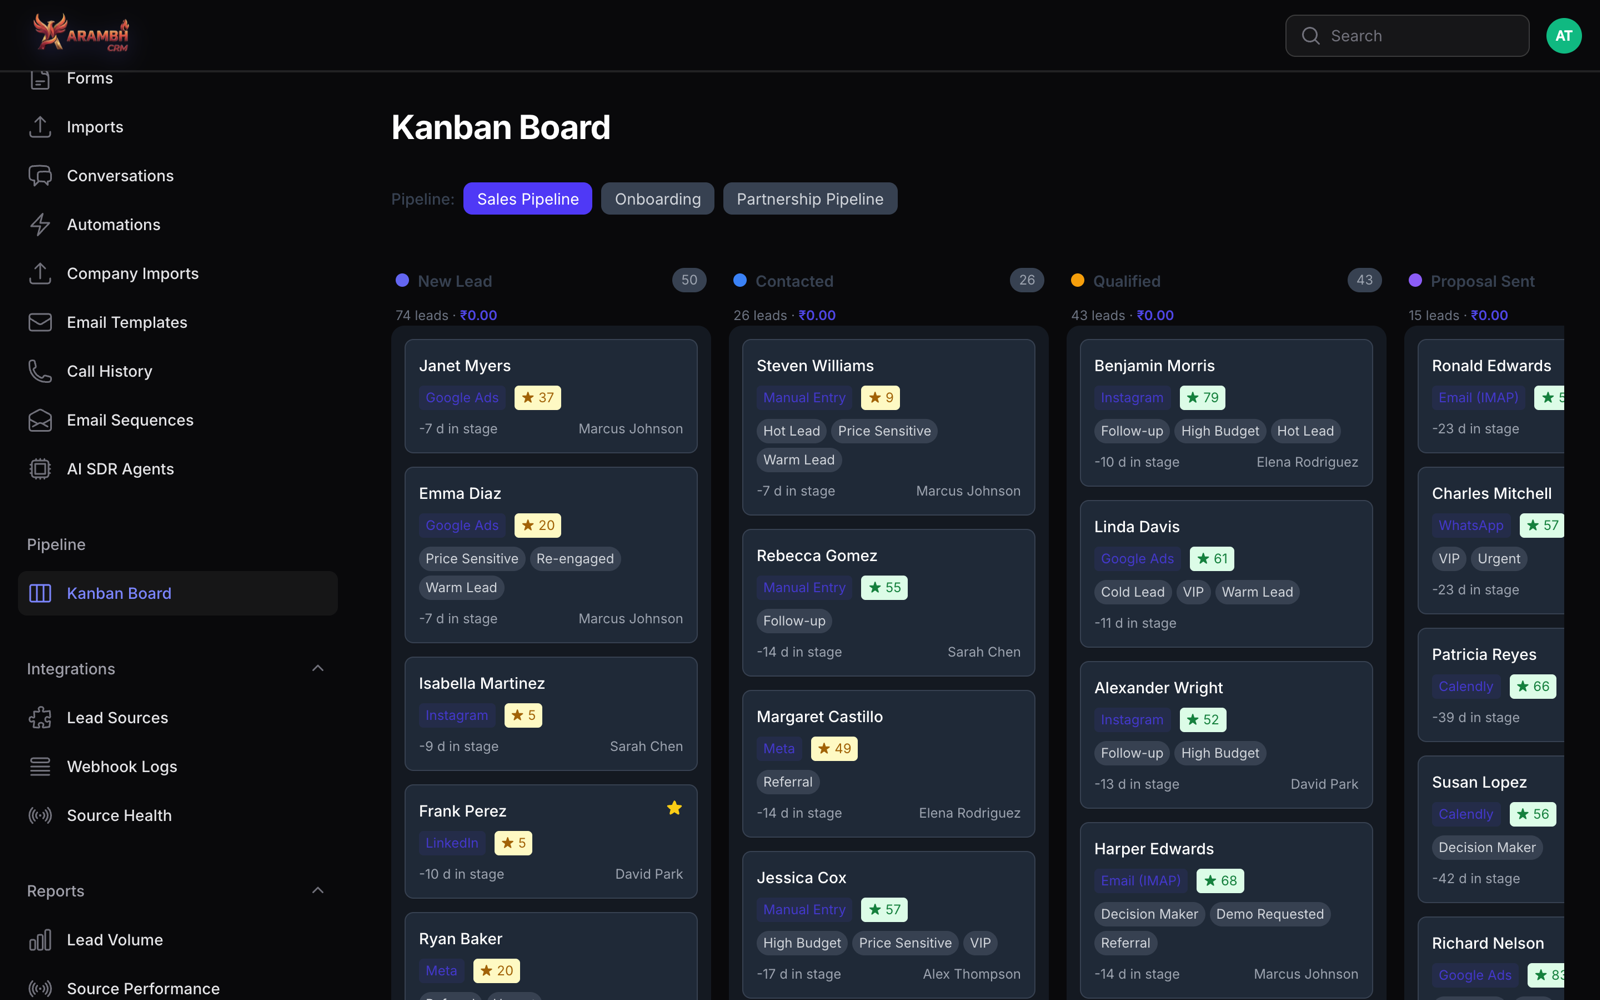Click the Qualified count badge 43
Viewport: 1600px width, 1000px height.
tap(1365, 281)
